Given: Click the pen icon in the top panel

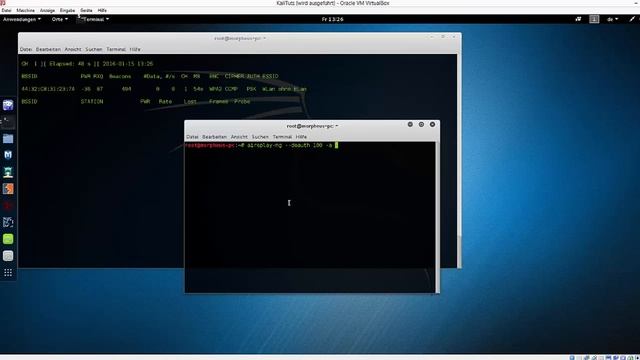Looking at the screenshot, I should [632, 19].
